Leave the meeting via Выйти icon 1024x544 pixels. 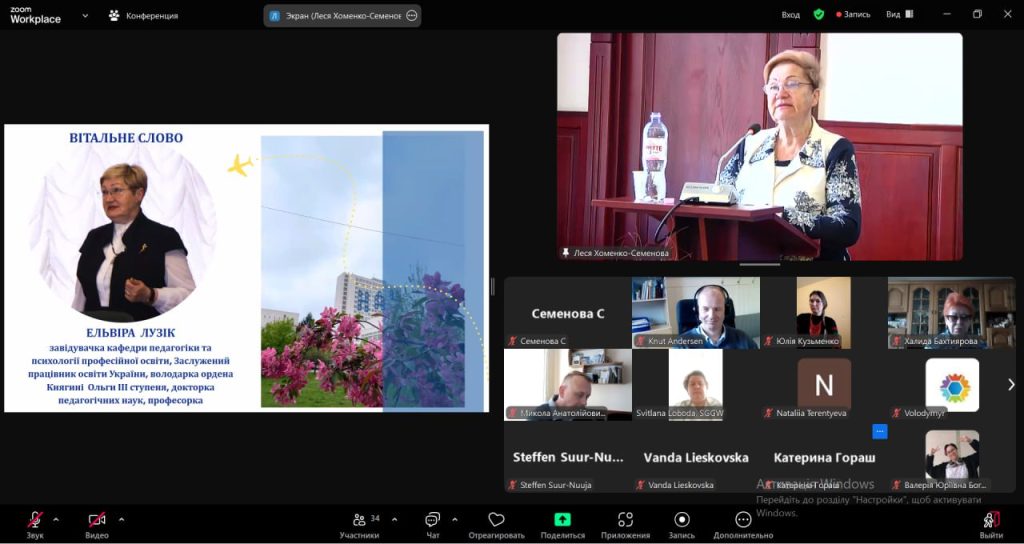pyautogui.click(x=991, y=520)
